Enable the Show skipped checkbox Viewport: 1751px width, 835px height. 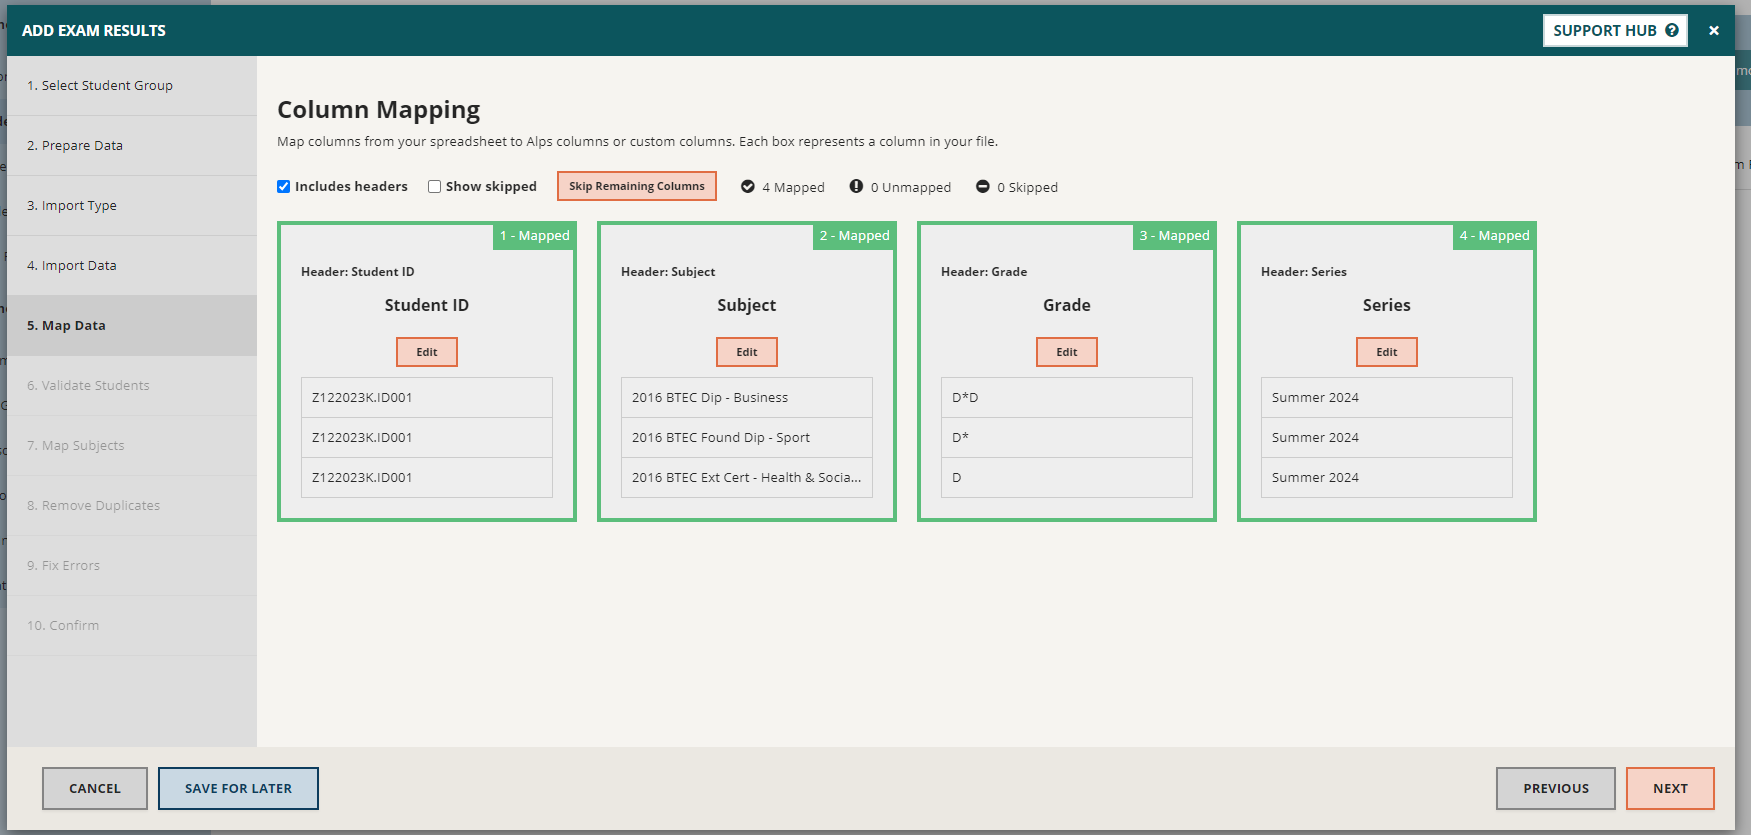click(434, 186)
